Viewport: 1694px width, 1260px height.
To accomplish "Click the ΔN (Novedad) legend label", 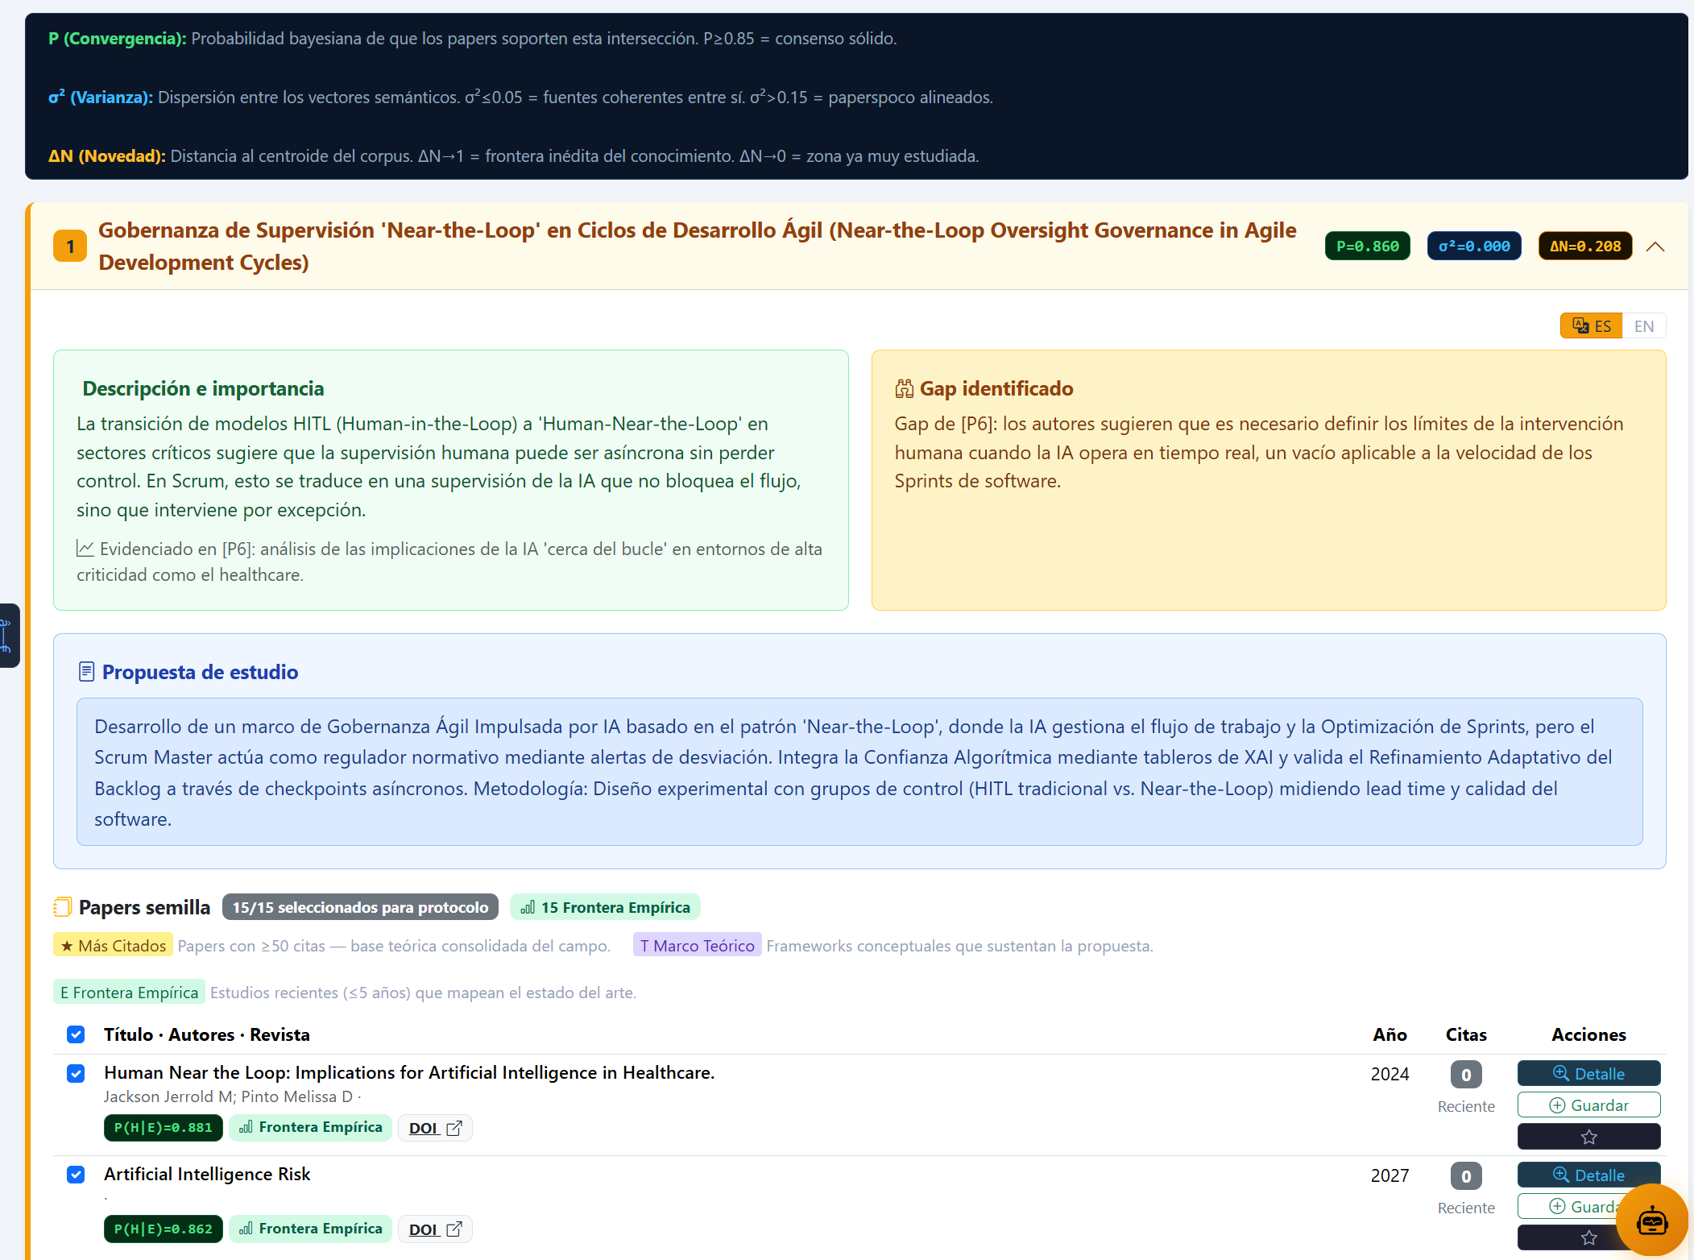I will [106, 156].
